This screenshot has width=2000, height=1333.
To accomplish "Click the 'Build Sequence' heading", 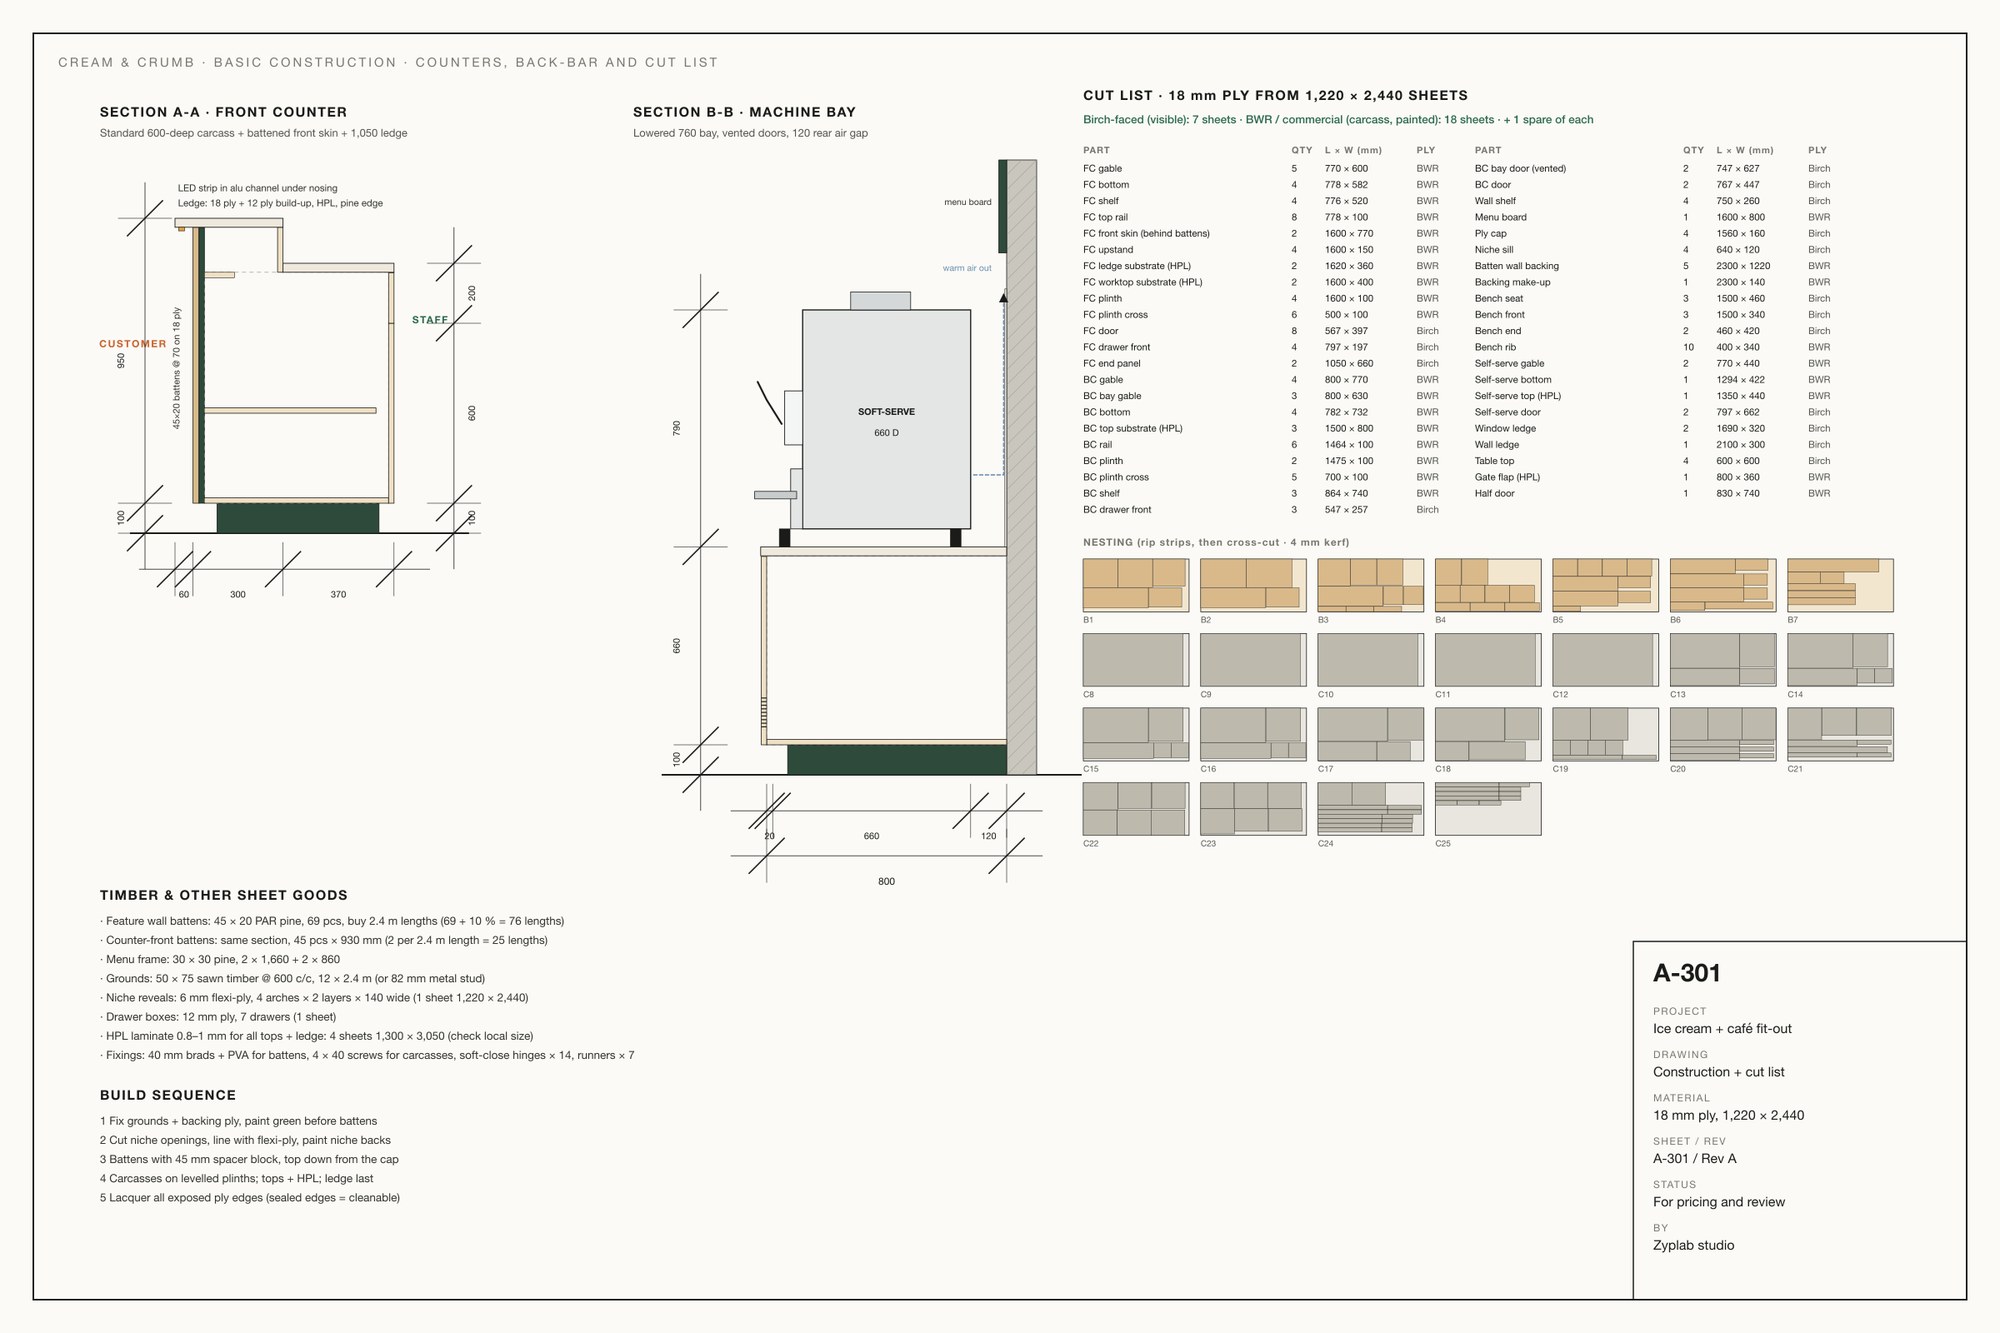I will point(168,1096).
